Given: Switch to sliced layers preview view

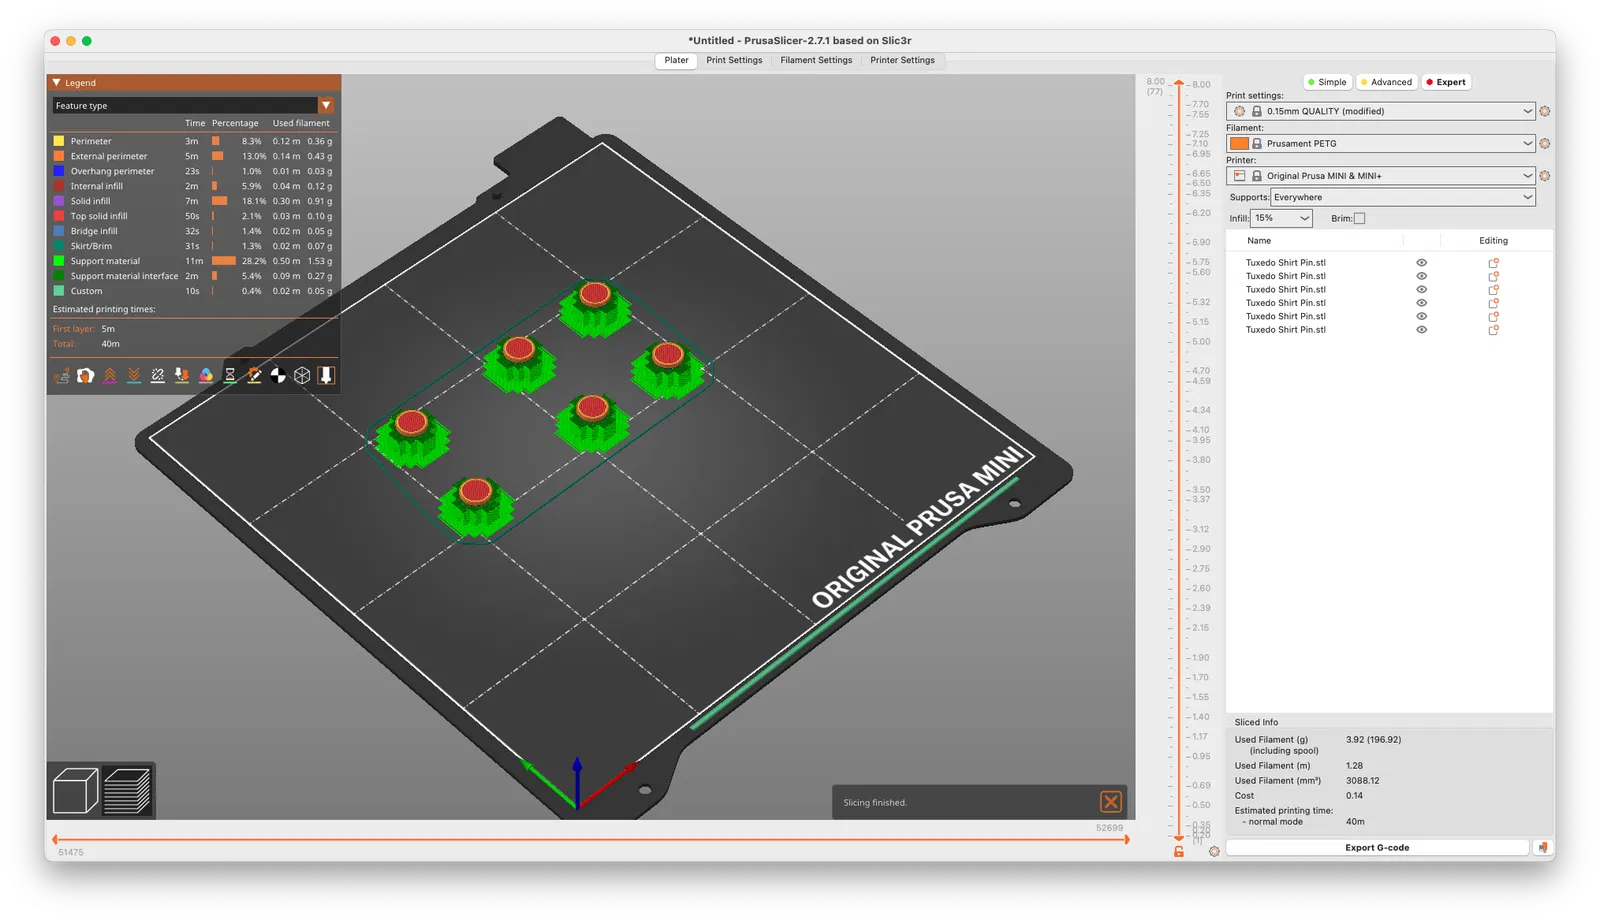Looking at the screenshot, I should click(x=127, y=791).
